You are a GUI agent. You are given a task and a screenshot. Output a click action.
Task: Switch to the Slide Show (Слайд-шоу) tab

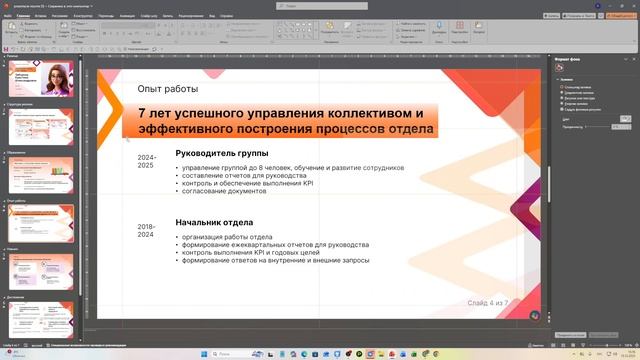[x=149, y=16]
